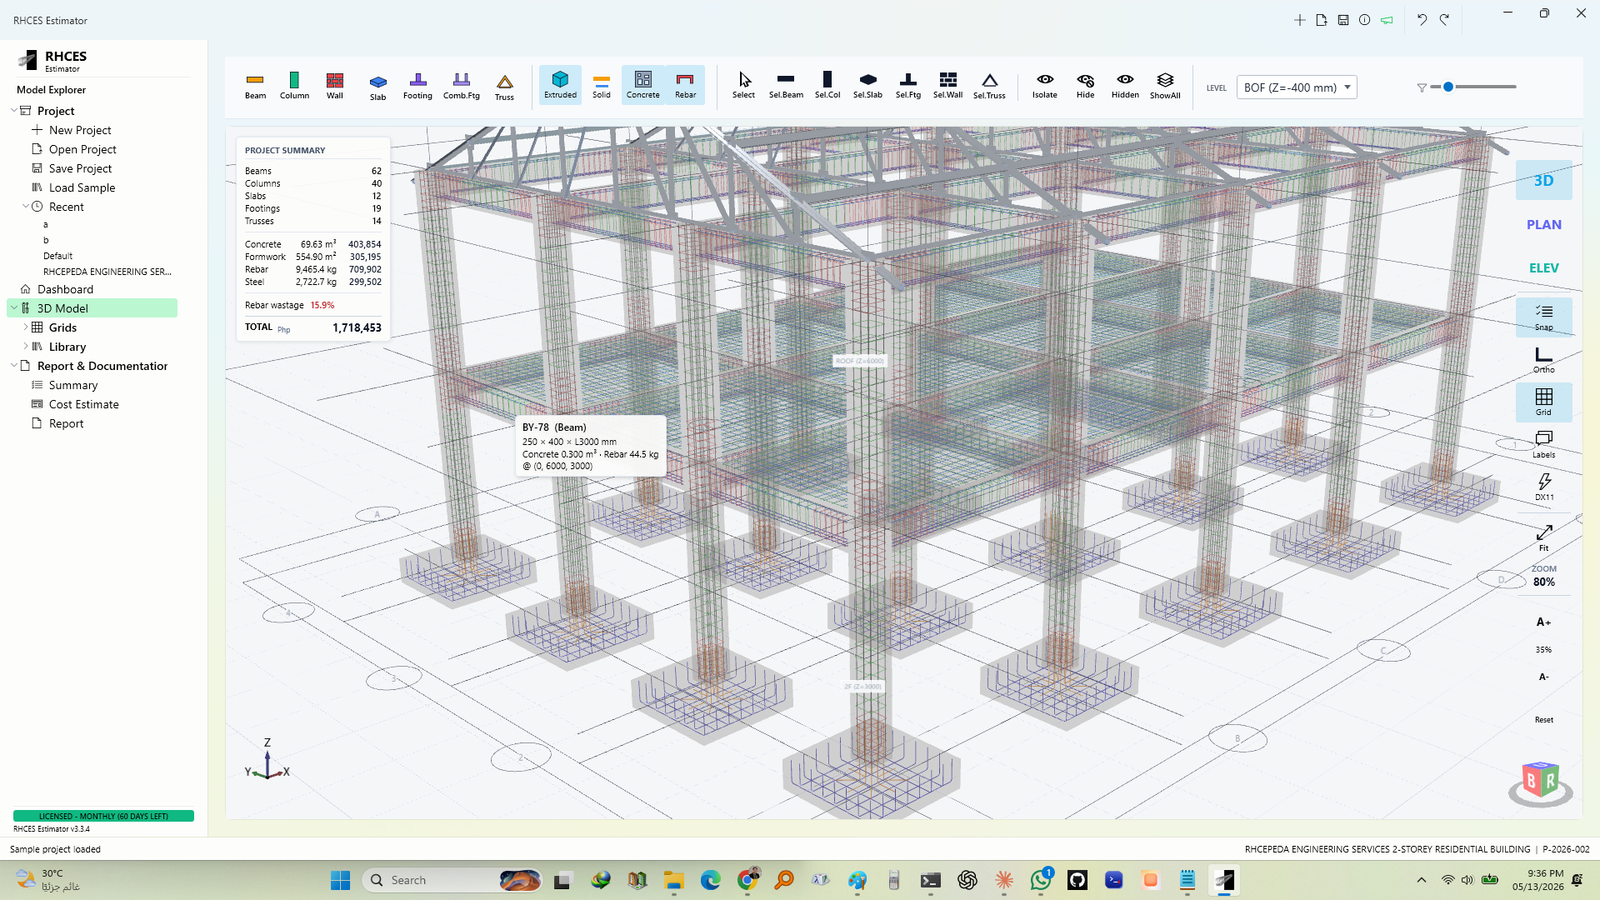Switch to 3D view
The height and width of the screenshot is (900, 1600).
point(1544,181)
